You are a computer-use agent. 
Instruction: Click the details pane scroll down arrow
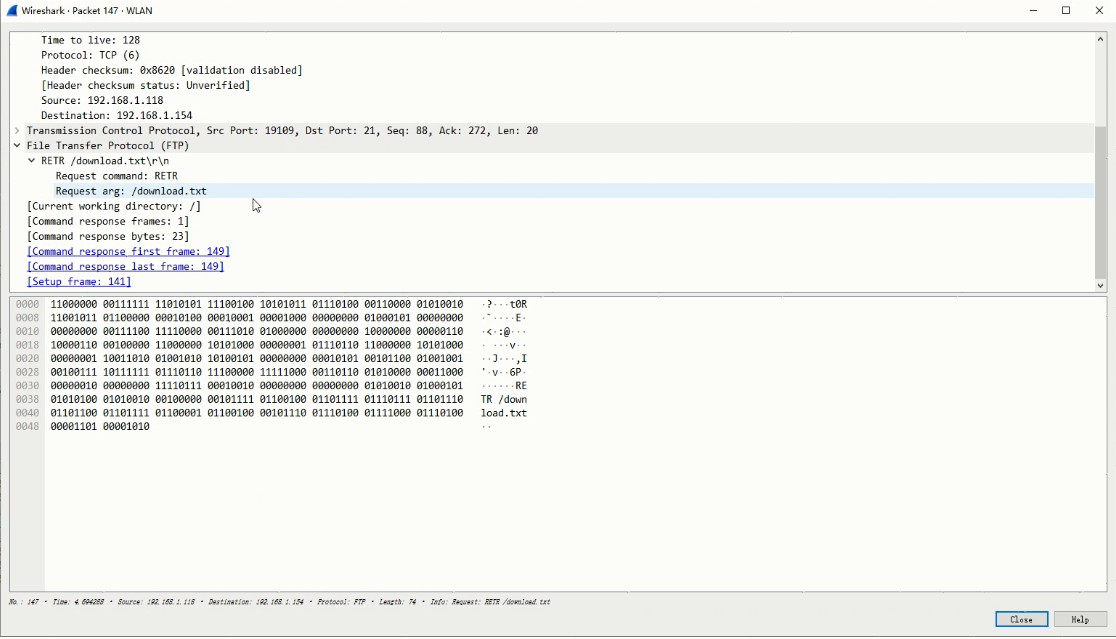click(x=1100, y=285)
